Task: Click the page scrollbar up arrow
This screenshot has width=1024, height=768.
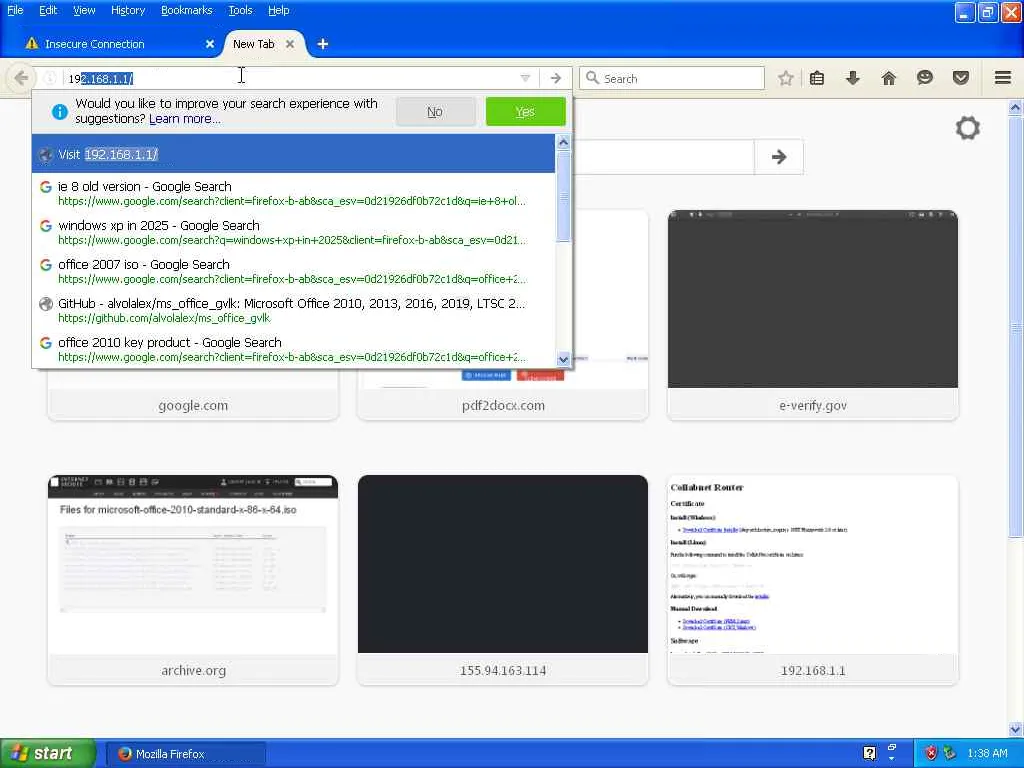Action: pos(1016,107)
